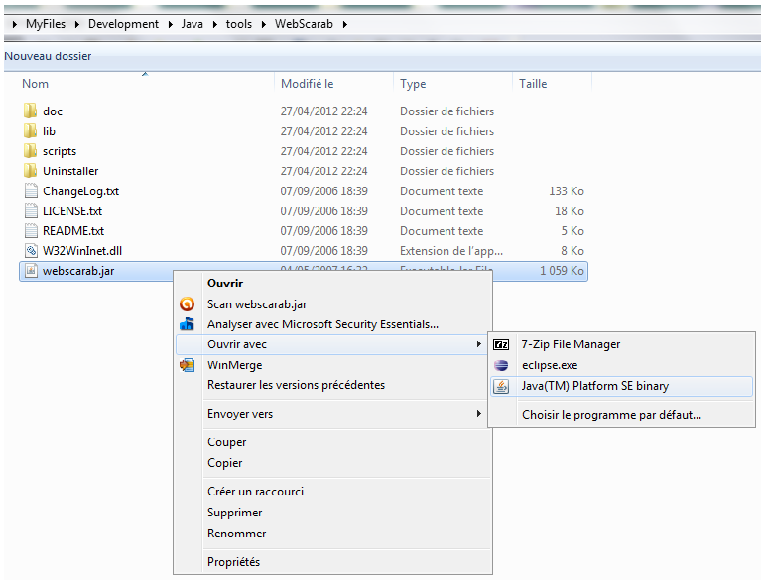
Task: Click the doc folder icon
Action: [x=30, y=111]
